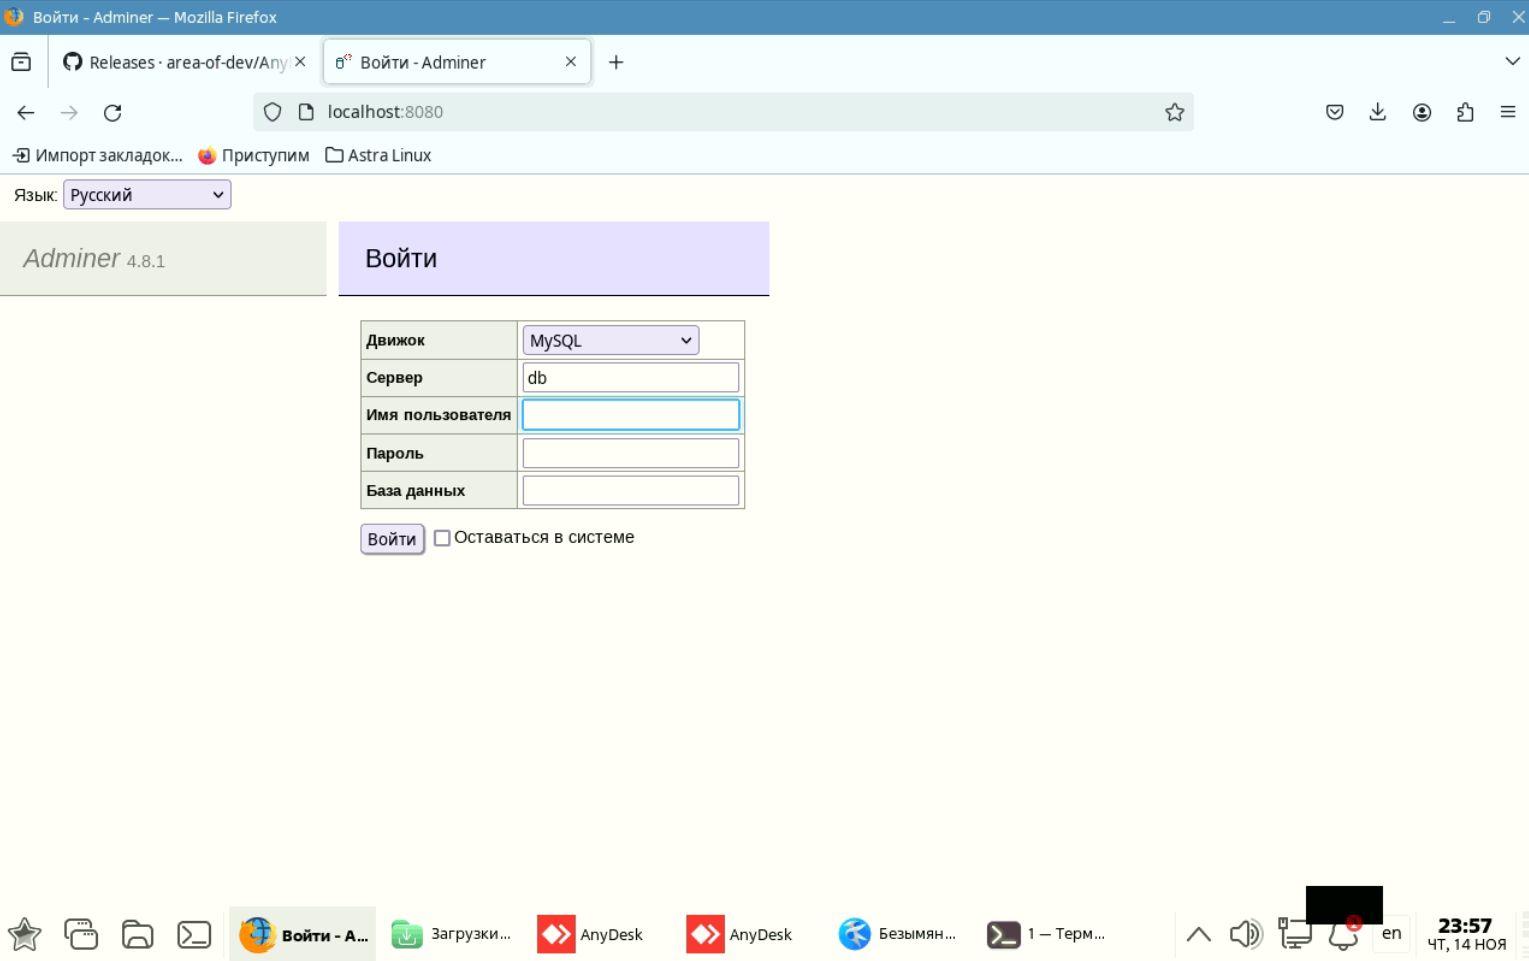The image size is (1529, 961).
Task: Switch to the first AnyDesk taskbar window
Action: pyautogui.click(x=600, y=934)
